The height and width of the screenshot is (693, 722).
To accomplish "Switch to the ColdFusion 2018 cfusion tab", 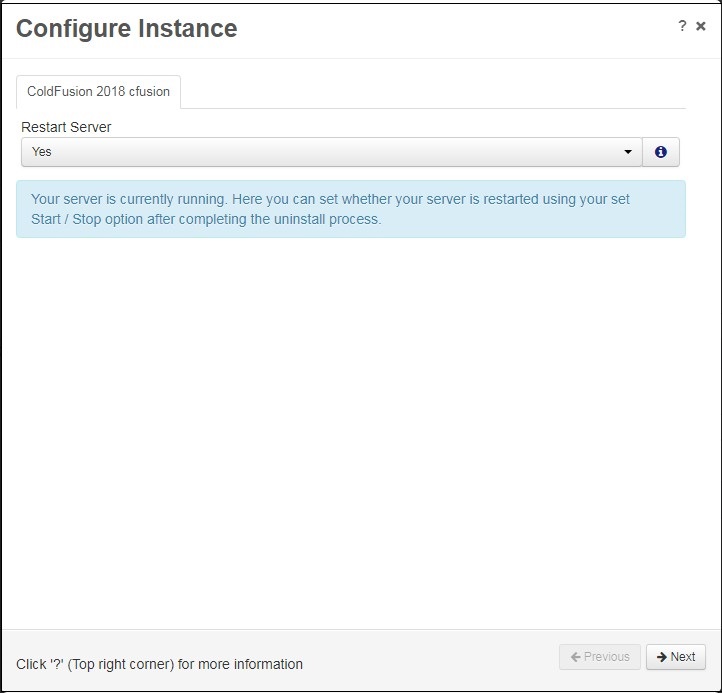I will [x=98, y=92].
